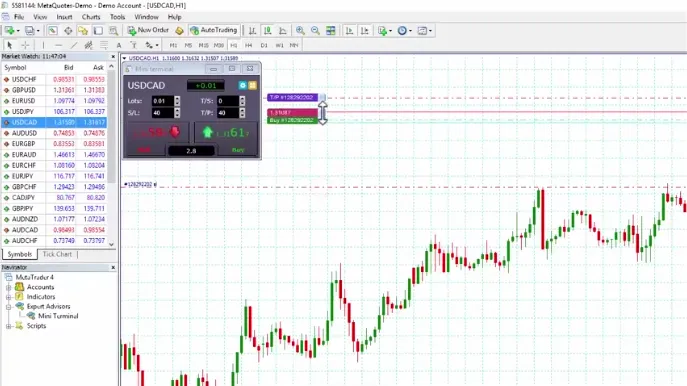Open the New Order window

[148, 30]
